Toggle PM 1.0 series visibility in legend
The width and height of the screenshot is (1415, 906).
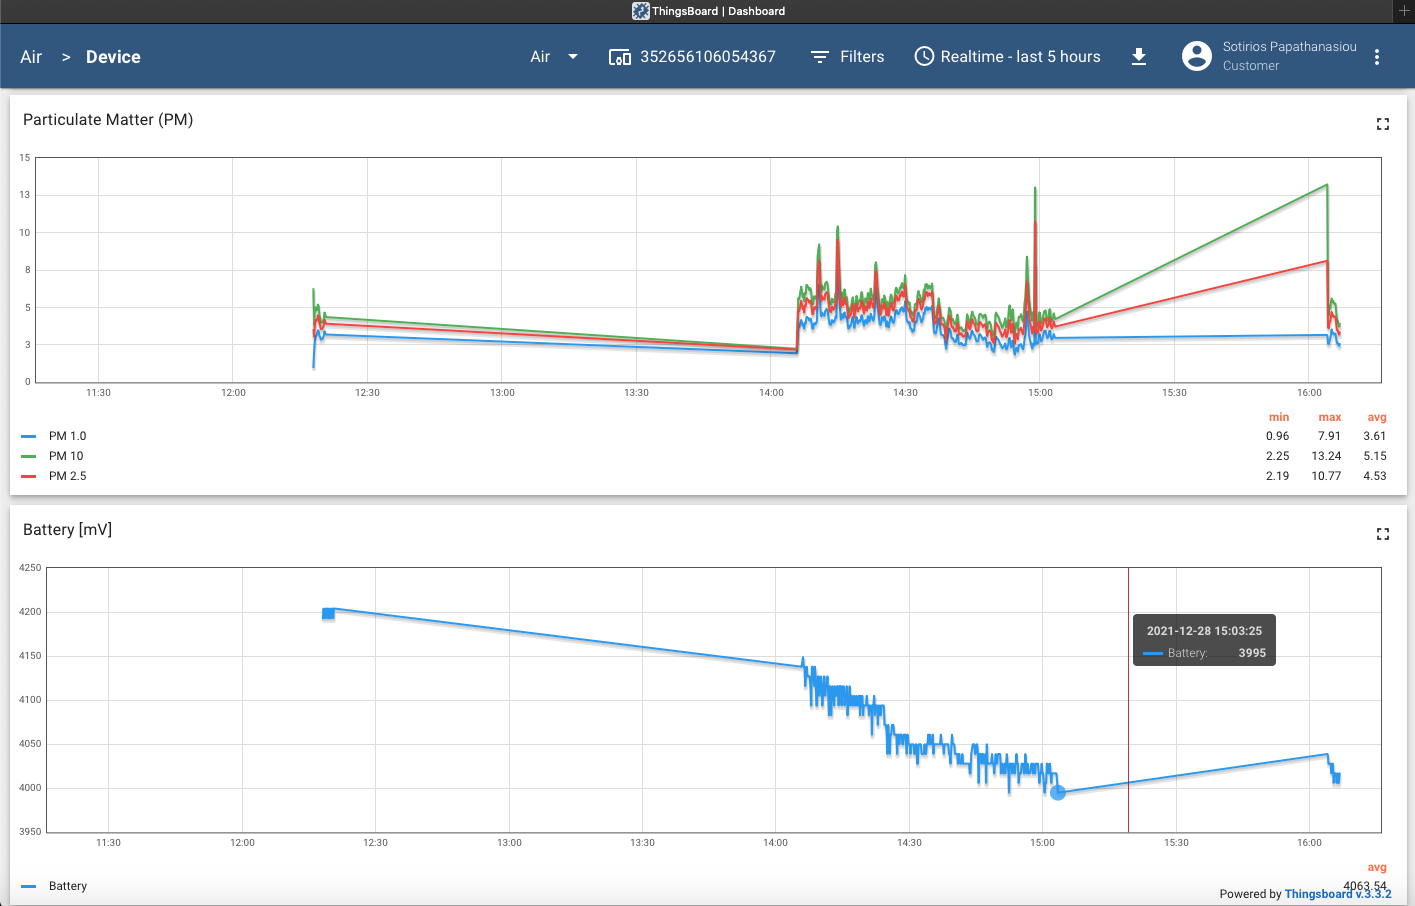[x=67, y=436]
